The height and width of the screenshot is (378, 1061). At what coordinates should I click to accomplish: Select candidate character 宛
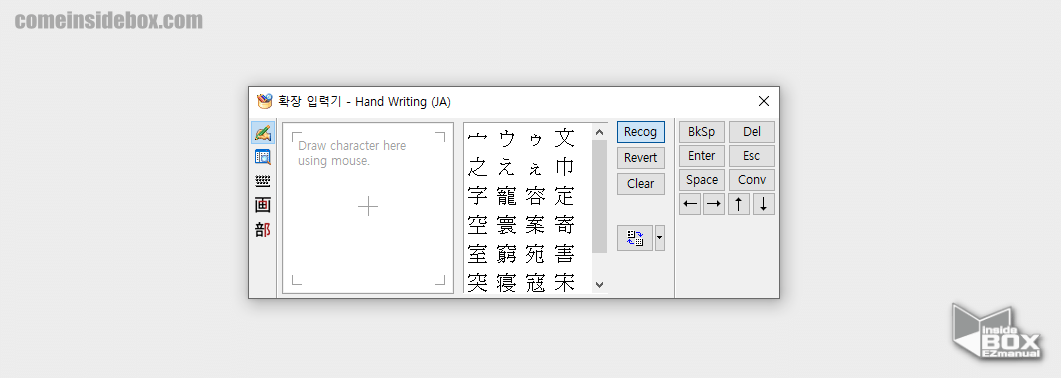click(535, 254)
